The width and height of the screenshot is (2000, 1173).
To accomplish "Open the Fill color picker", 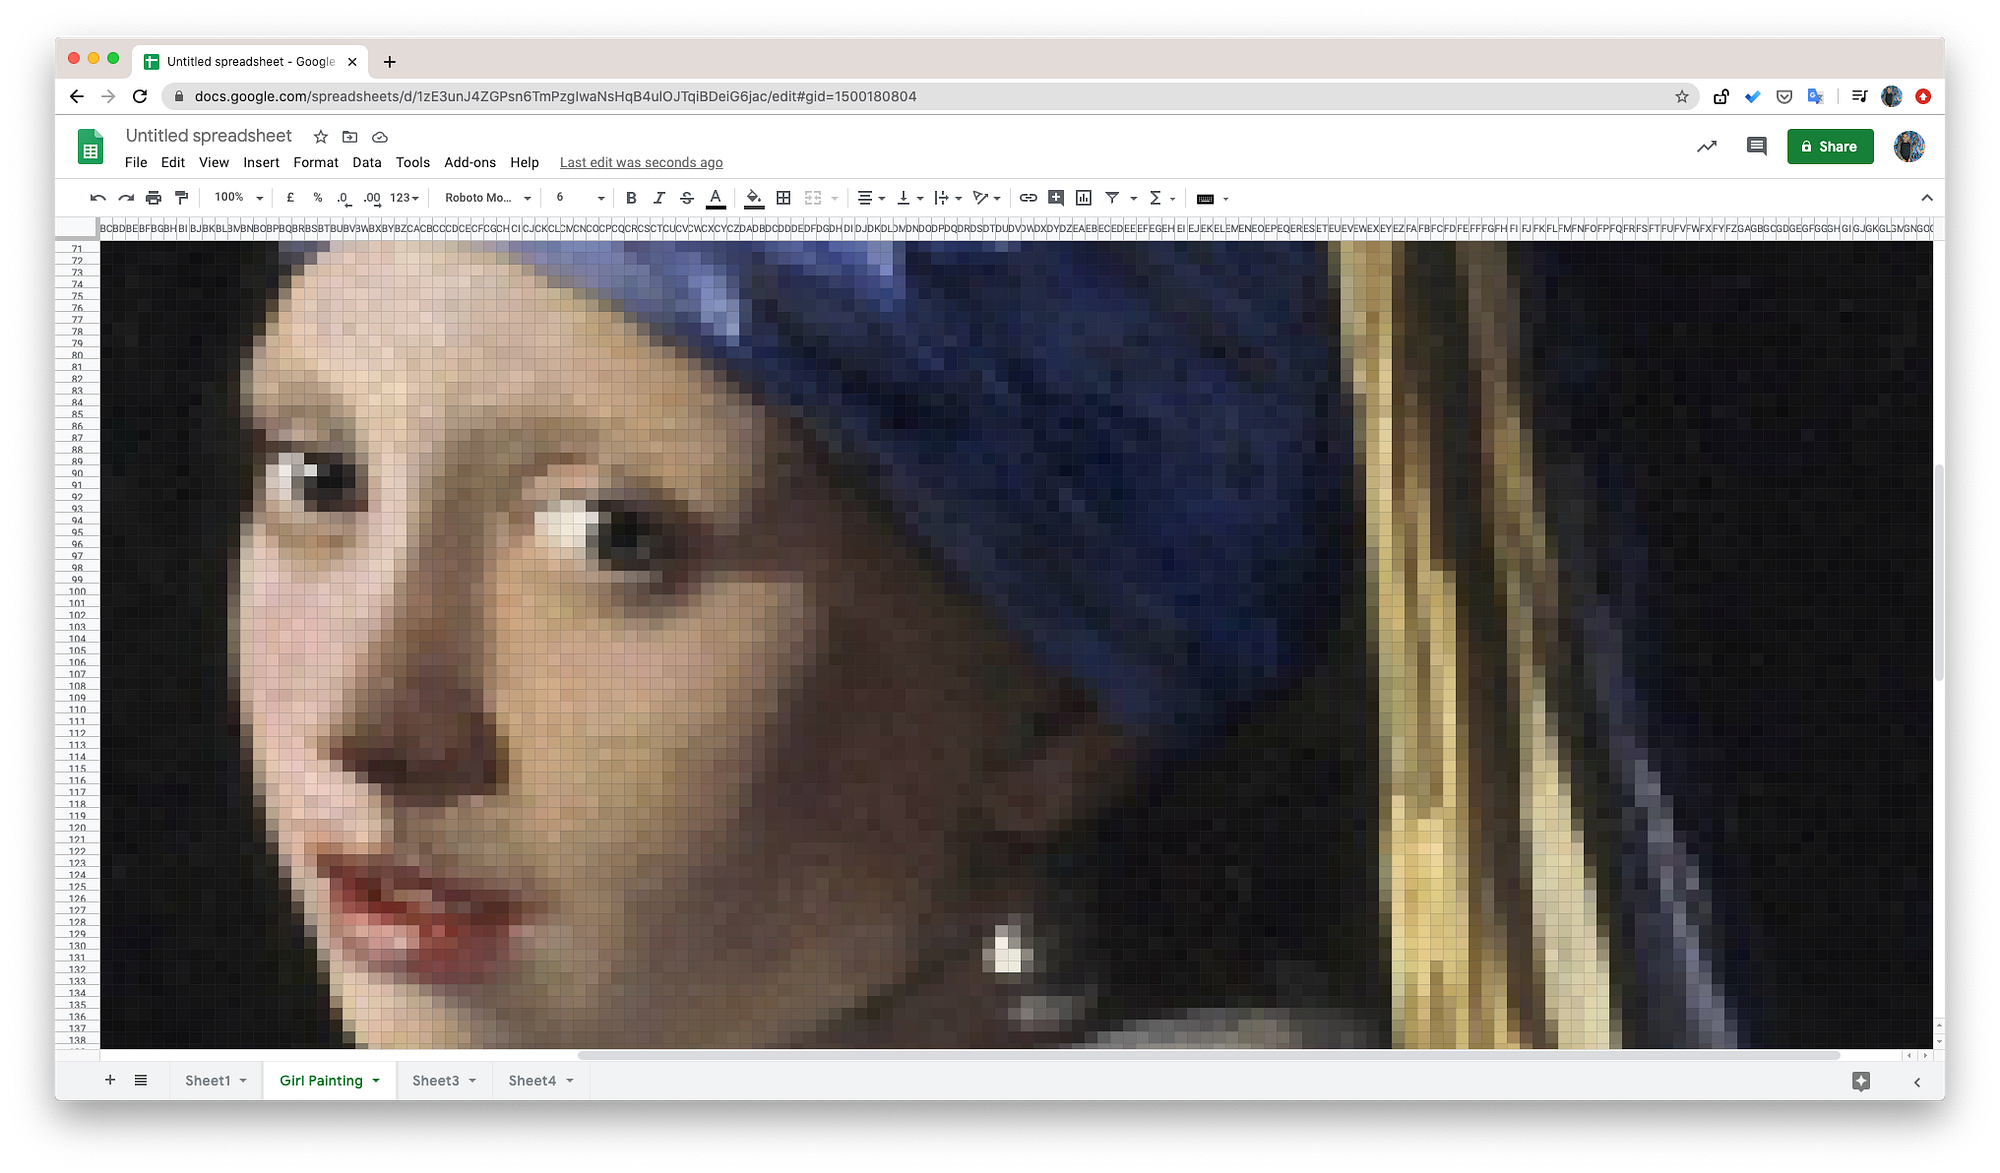I will [754, 197].
